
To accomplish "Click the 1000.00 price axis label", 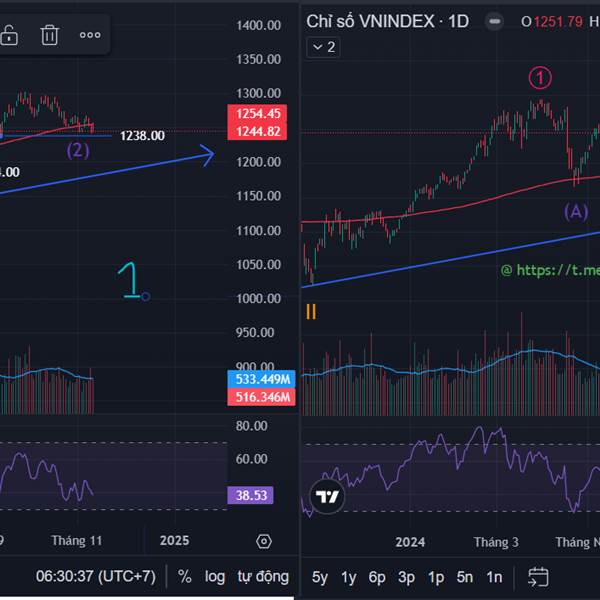I will click(x=258, y=298).
